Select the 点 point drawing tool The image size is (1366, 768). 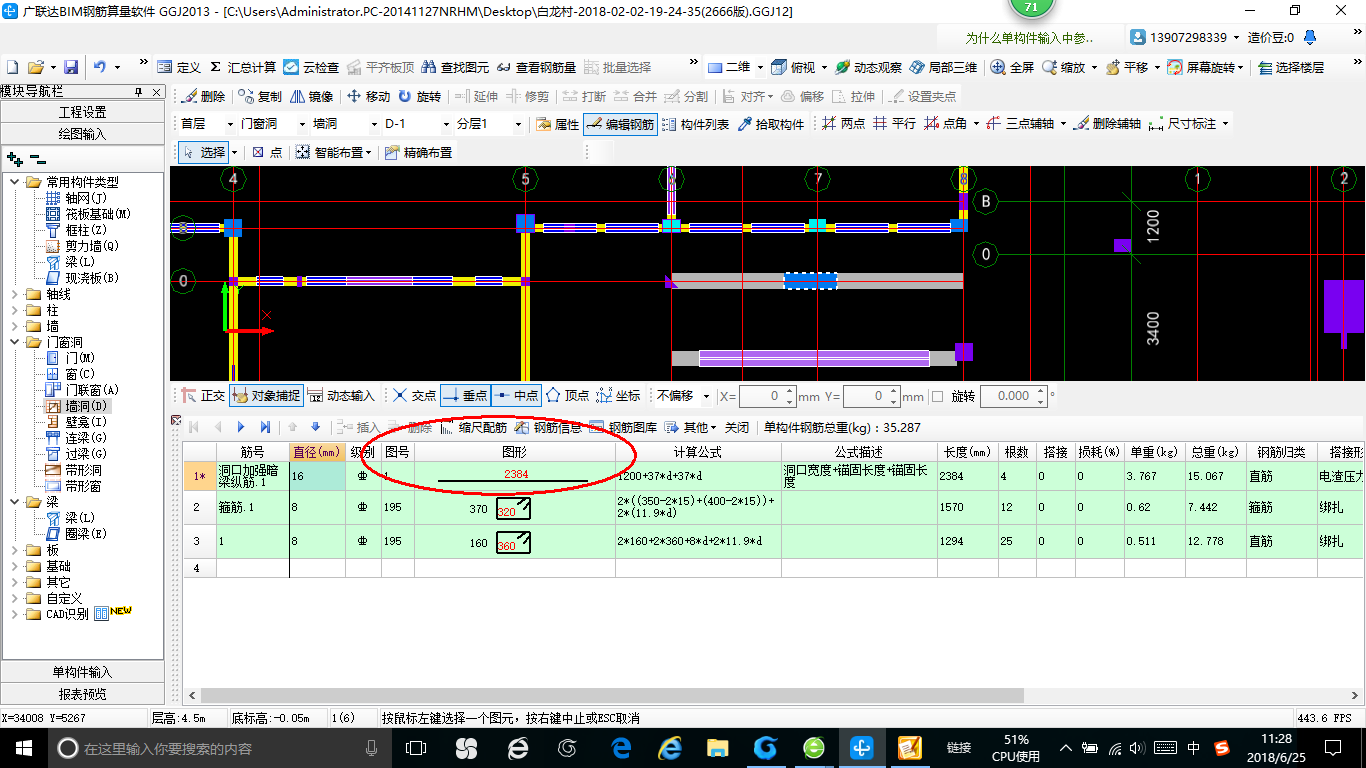(x=267, y=153)
